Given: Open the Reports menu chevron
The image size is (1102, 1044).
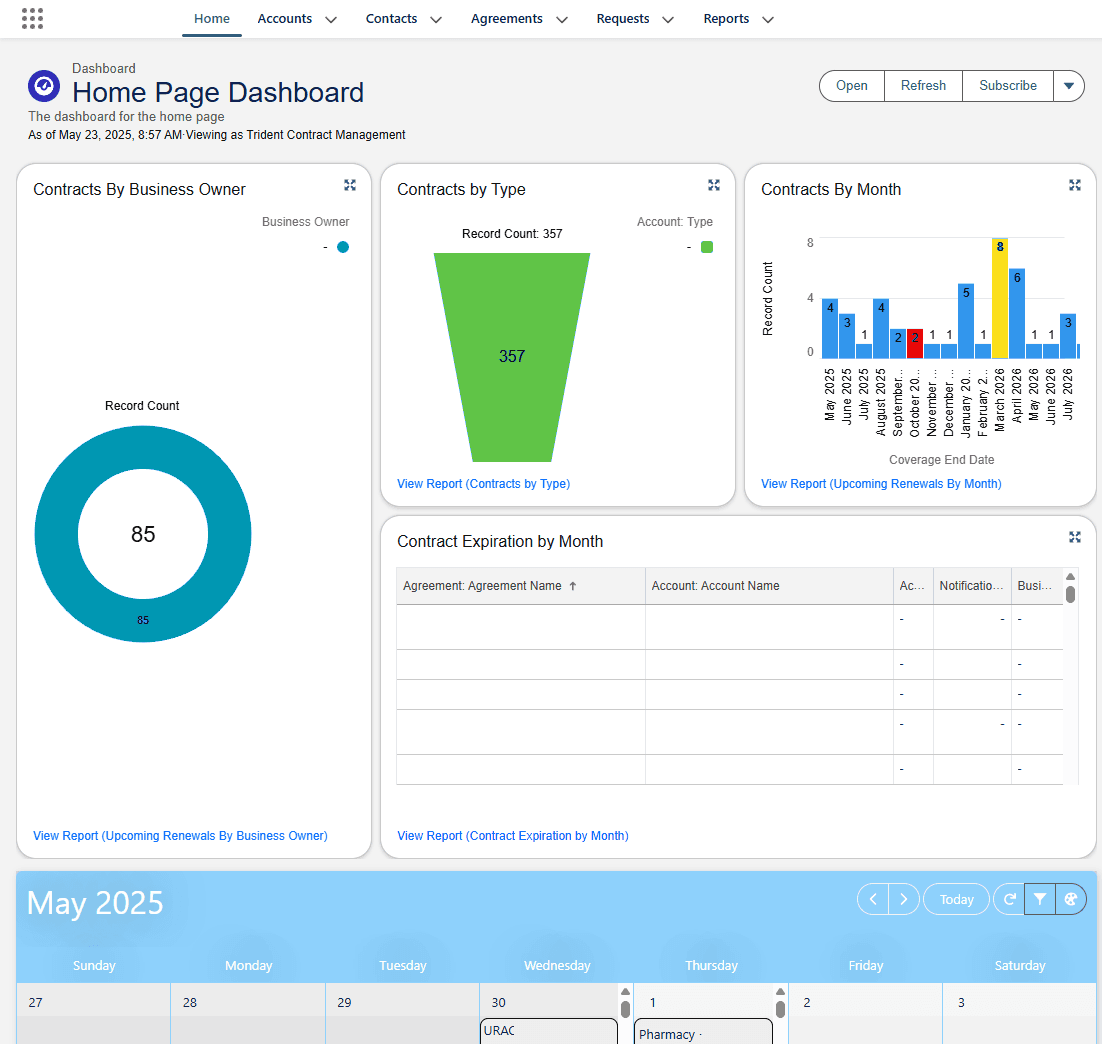Looking at the screenshot, I should click(767, 20).
